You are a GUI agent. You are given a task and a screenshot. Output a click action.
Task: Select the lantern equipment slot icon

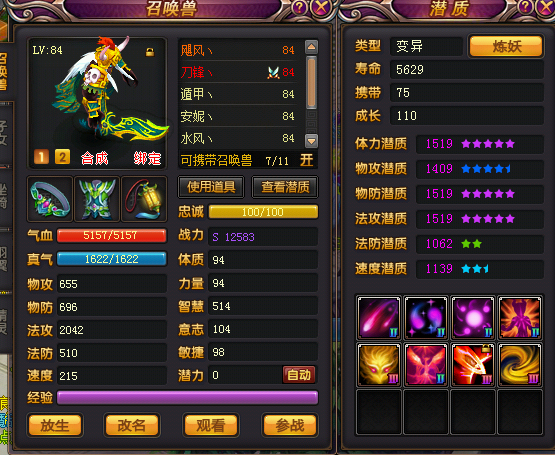click(x=144, y=199)
